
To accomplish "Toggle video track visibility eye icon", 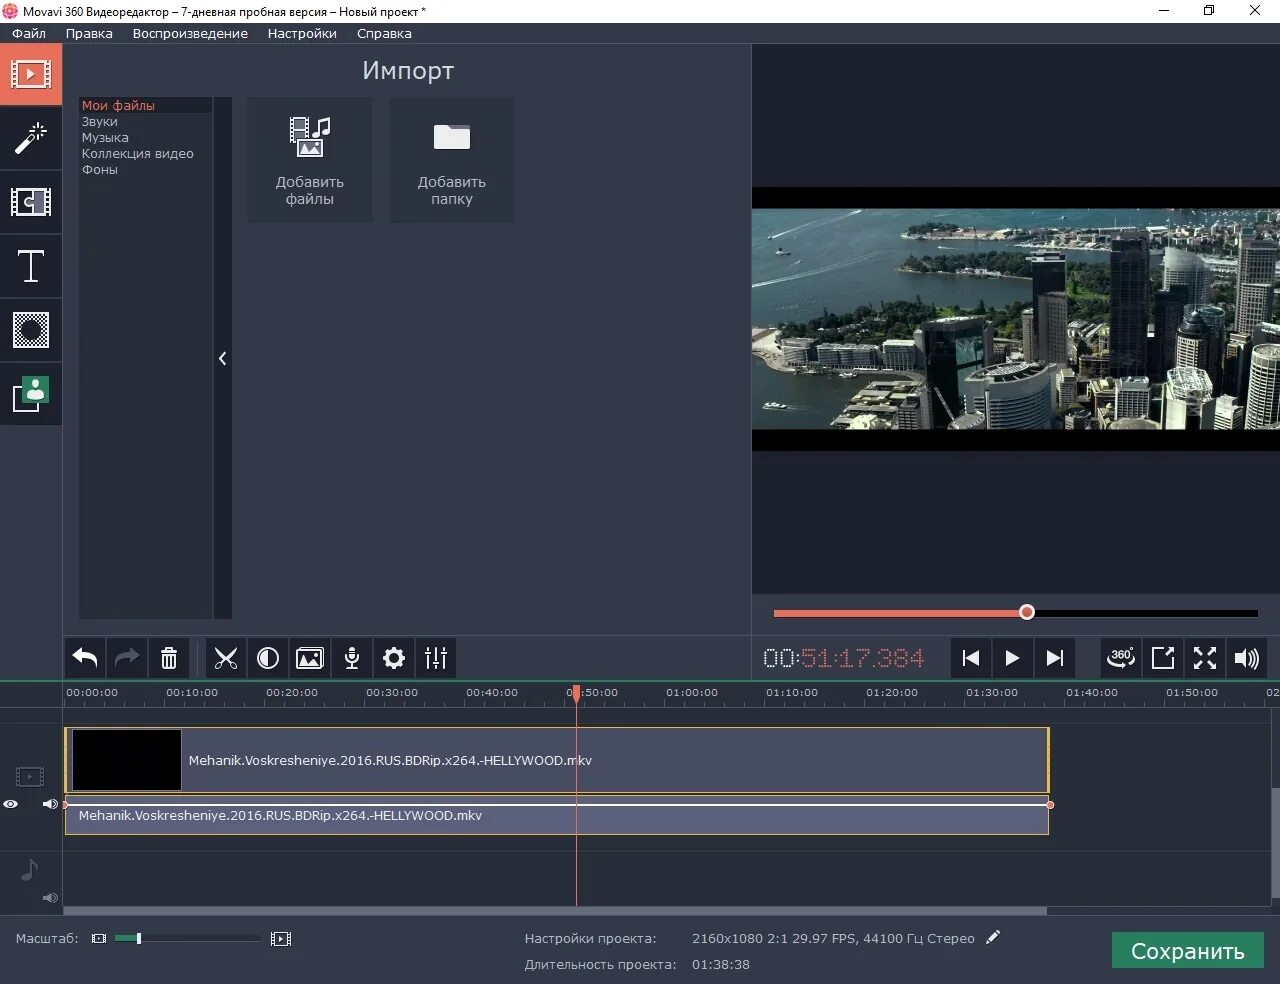I will (x=11, y=804).
